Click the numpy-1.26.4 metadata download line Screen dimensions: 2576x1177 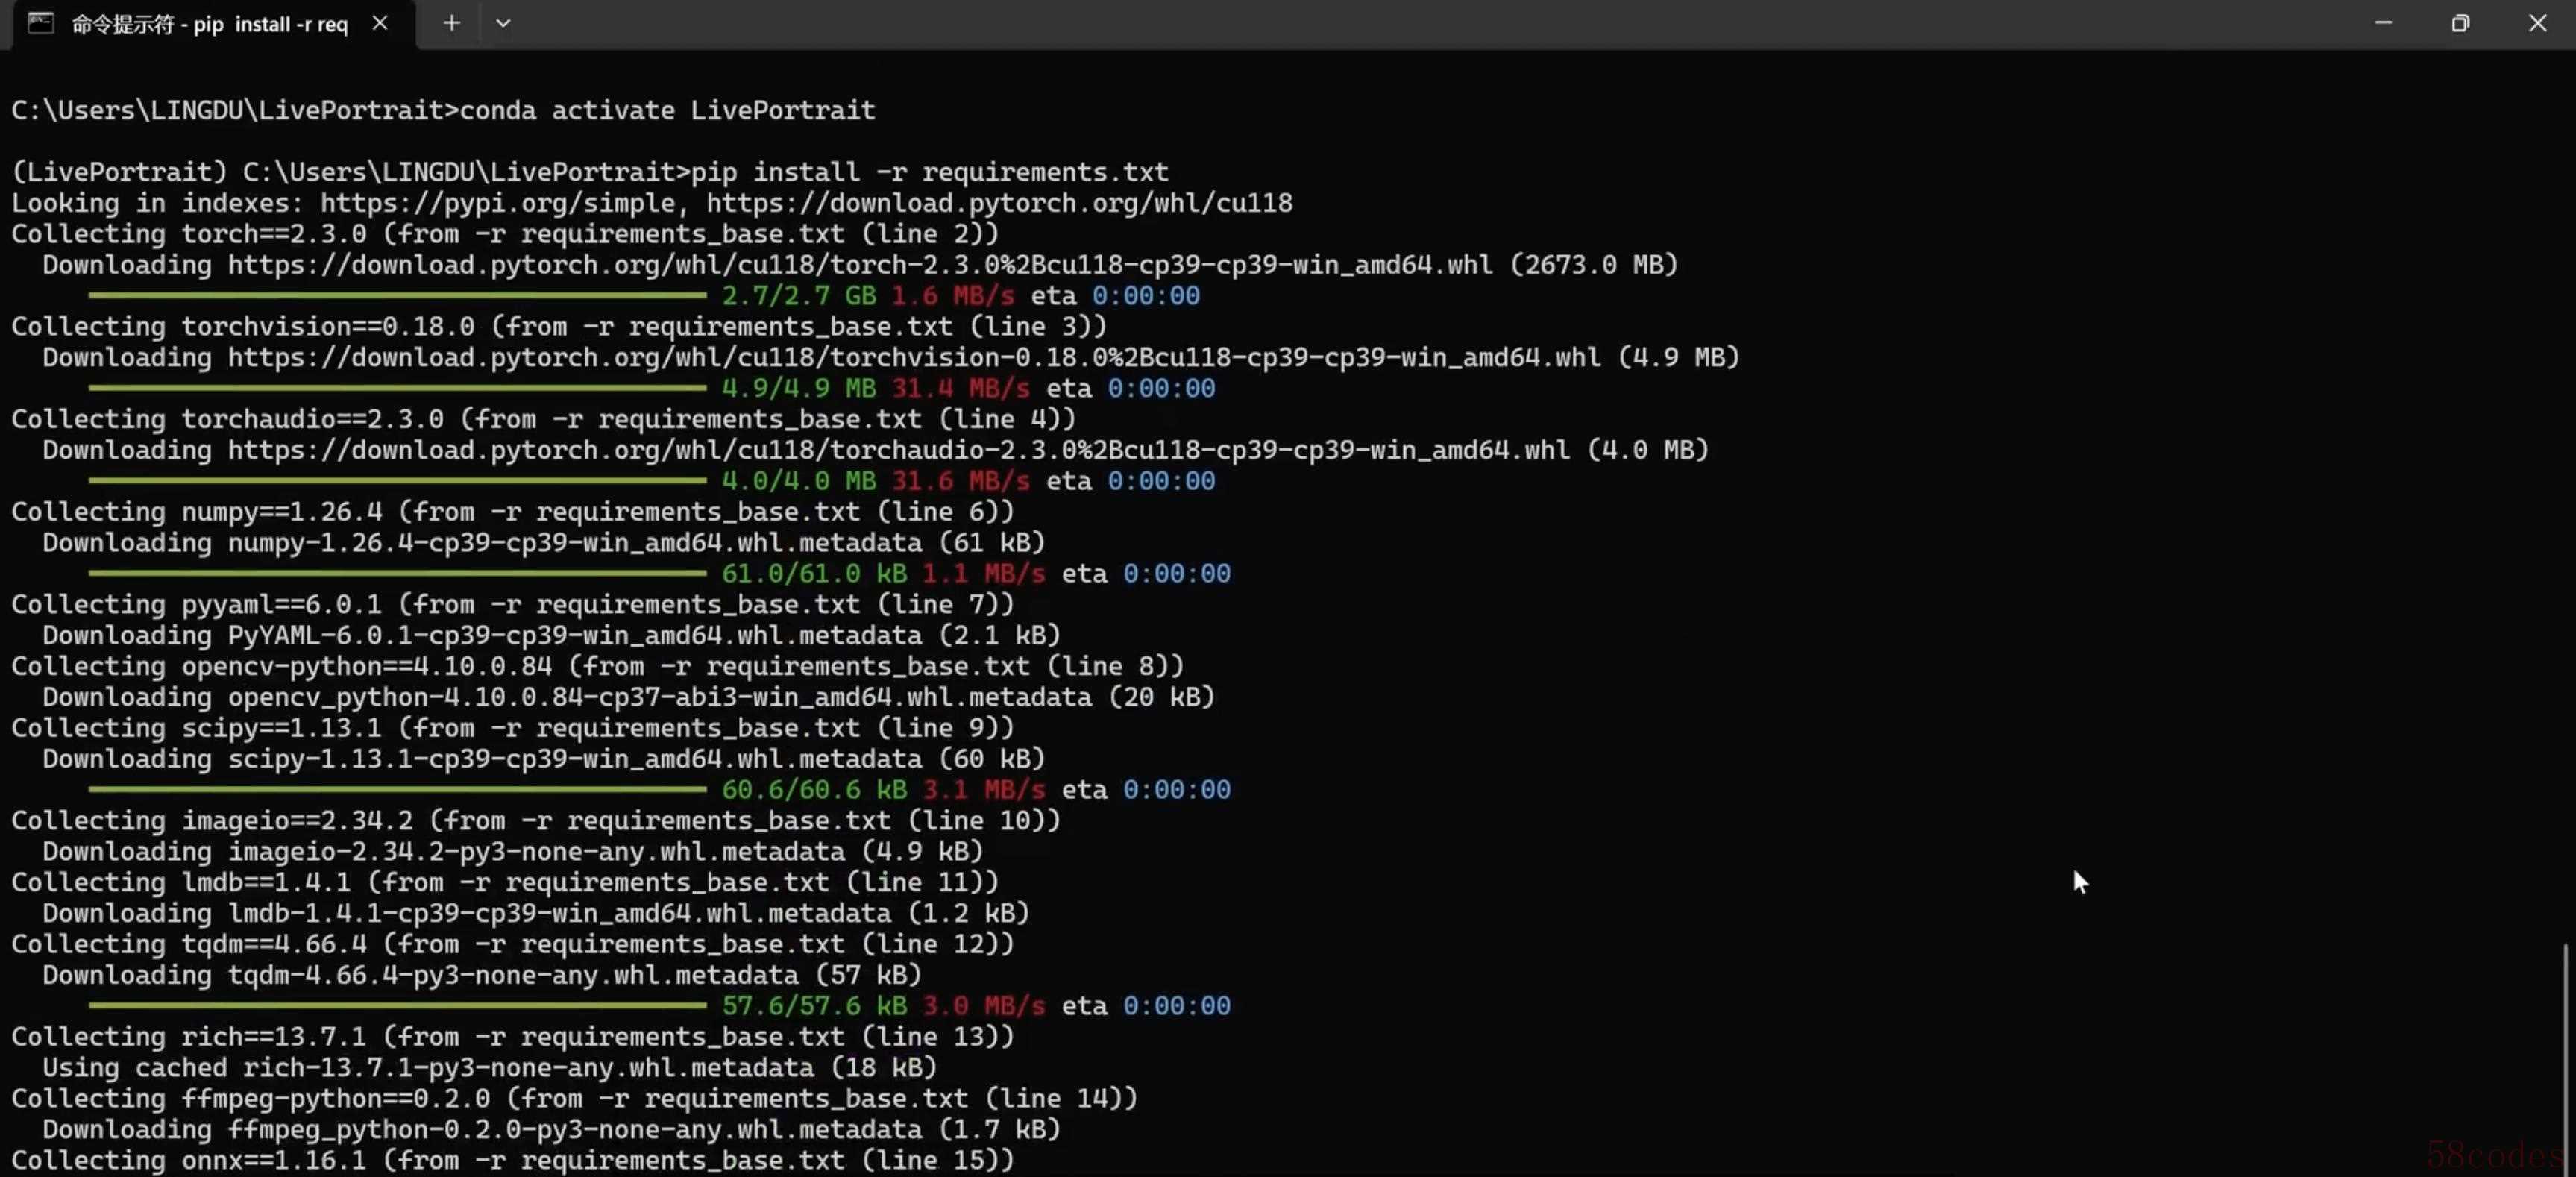pos(543,543)
